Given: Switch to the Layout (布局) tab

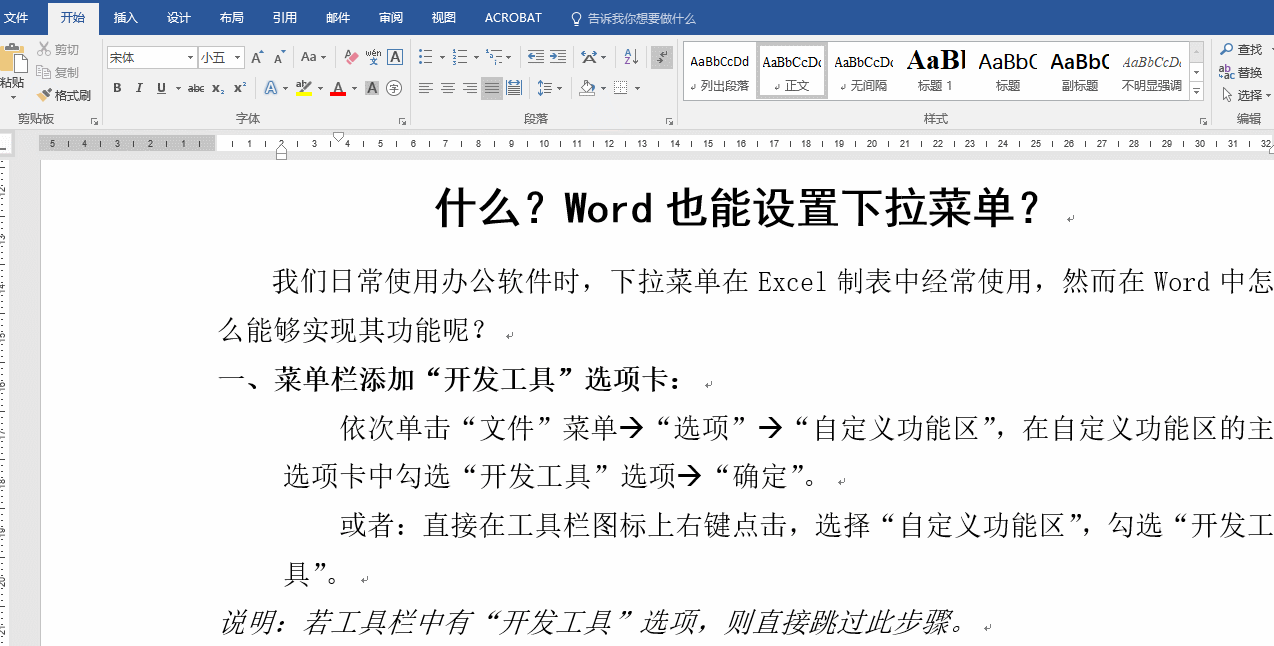Looking at the screenshot, I should click(231, 18).
